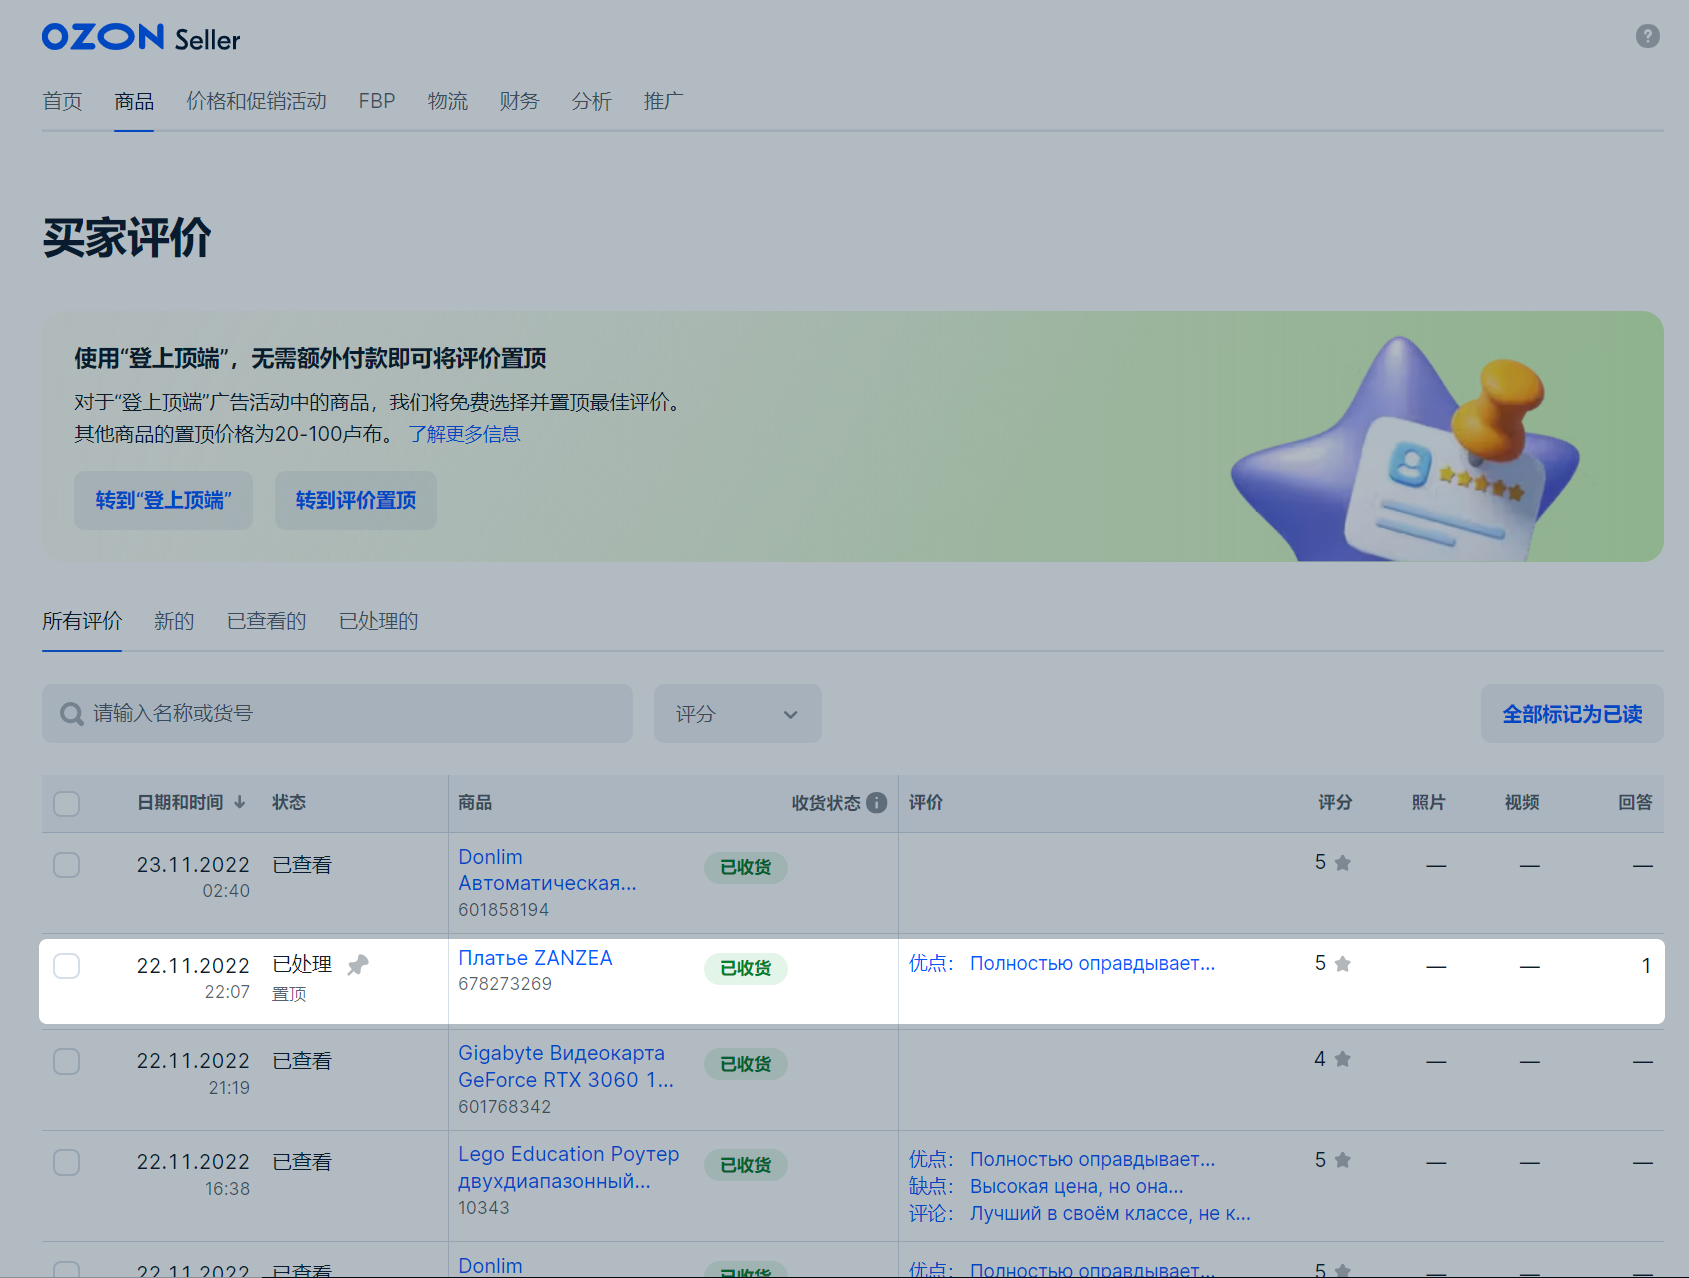Click the 转到评价置顶 button
1689x1278 pixels.
[x=356, y=500]
